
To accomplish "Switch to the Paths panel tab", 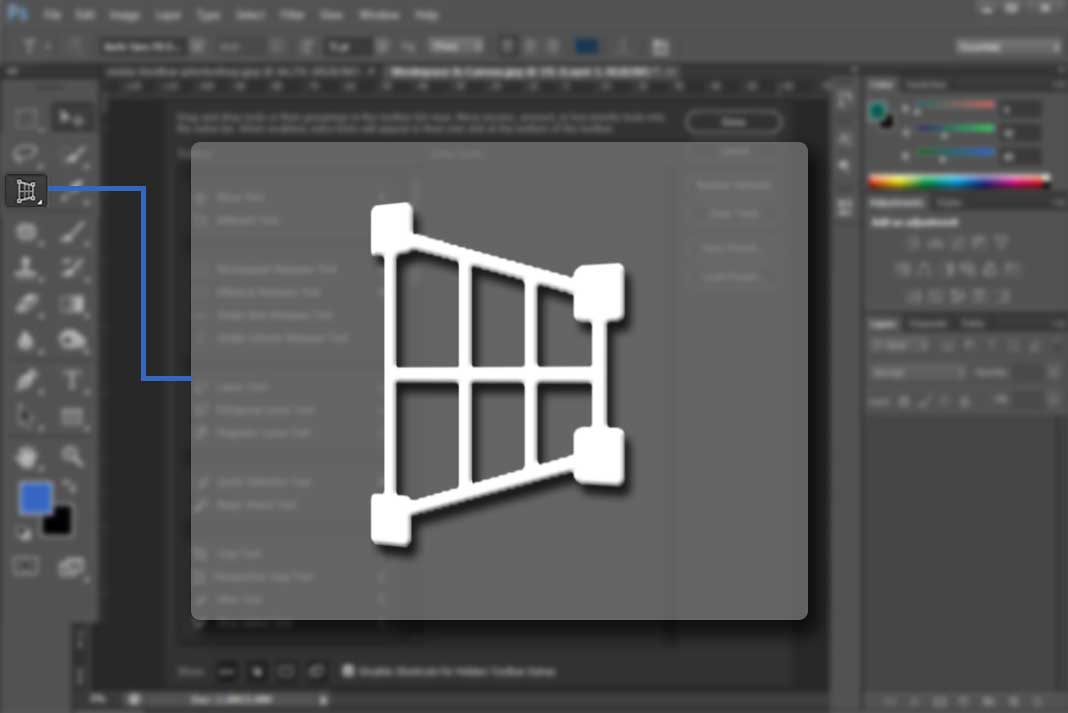I will click(x=972, y=323).
